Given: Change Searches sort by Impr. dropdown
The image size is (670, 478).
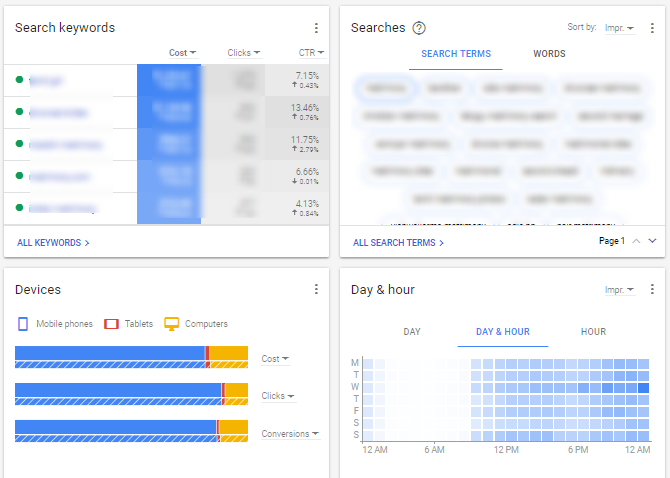Looking at the screenshot, I should tap(619, 28).
